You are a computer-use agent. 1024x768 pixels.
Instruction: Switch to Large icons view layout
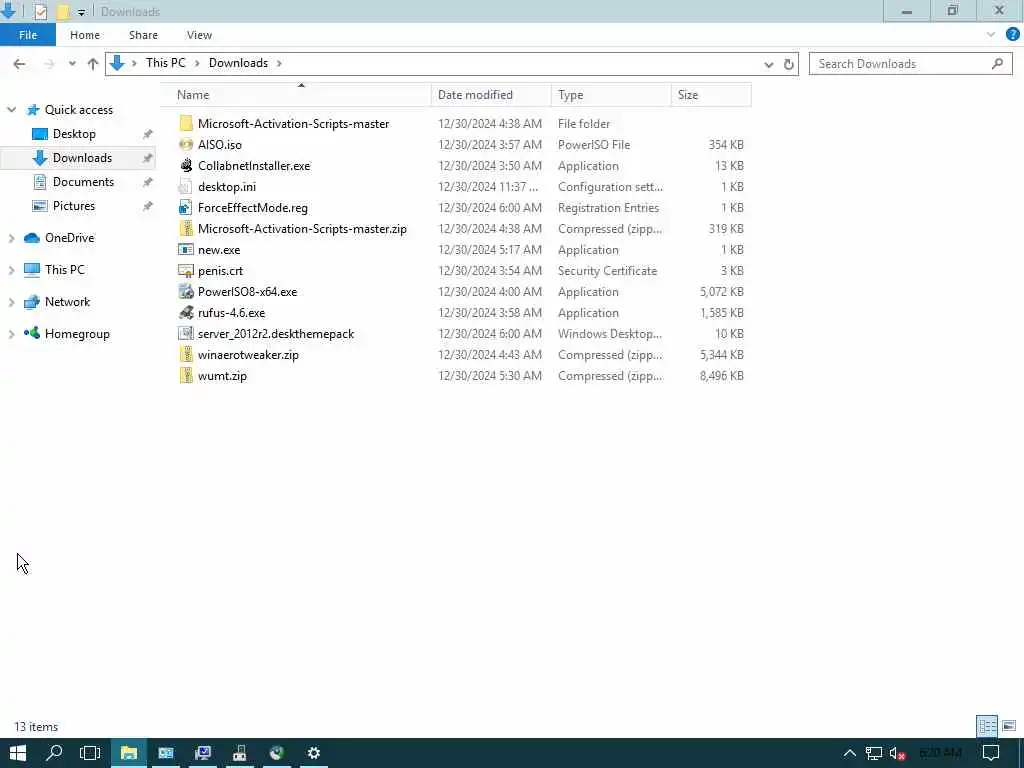[x=1009, y=726]
